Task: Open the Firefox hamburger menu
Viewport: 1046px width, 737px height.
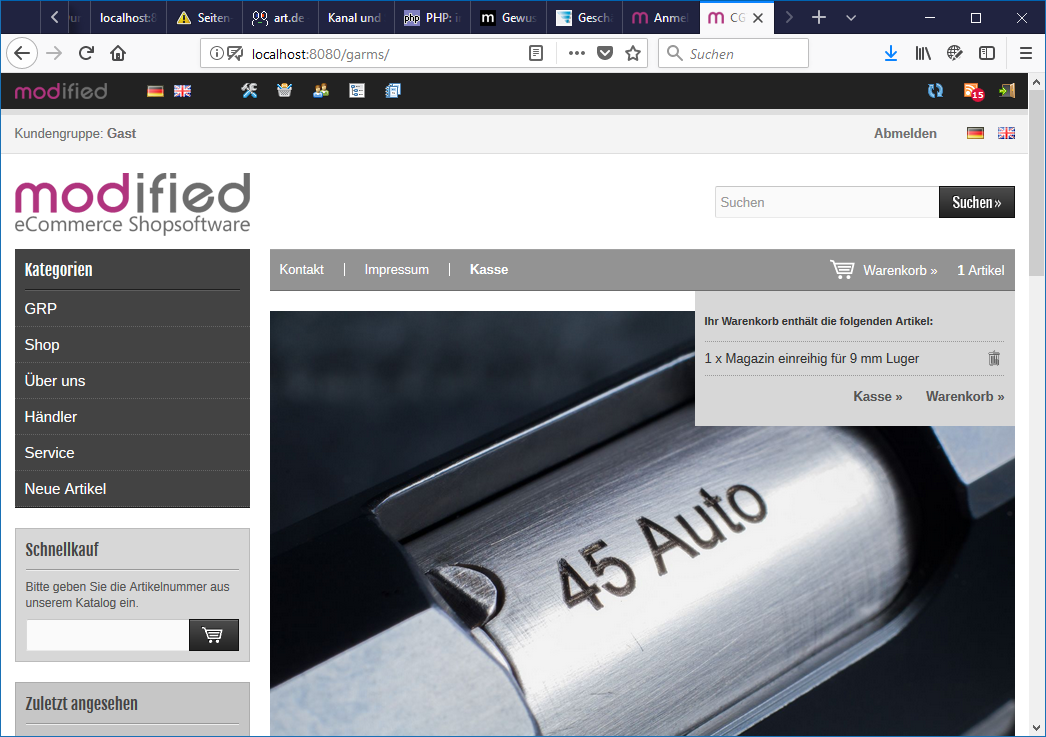Action: [x=1026, y=53]
